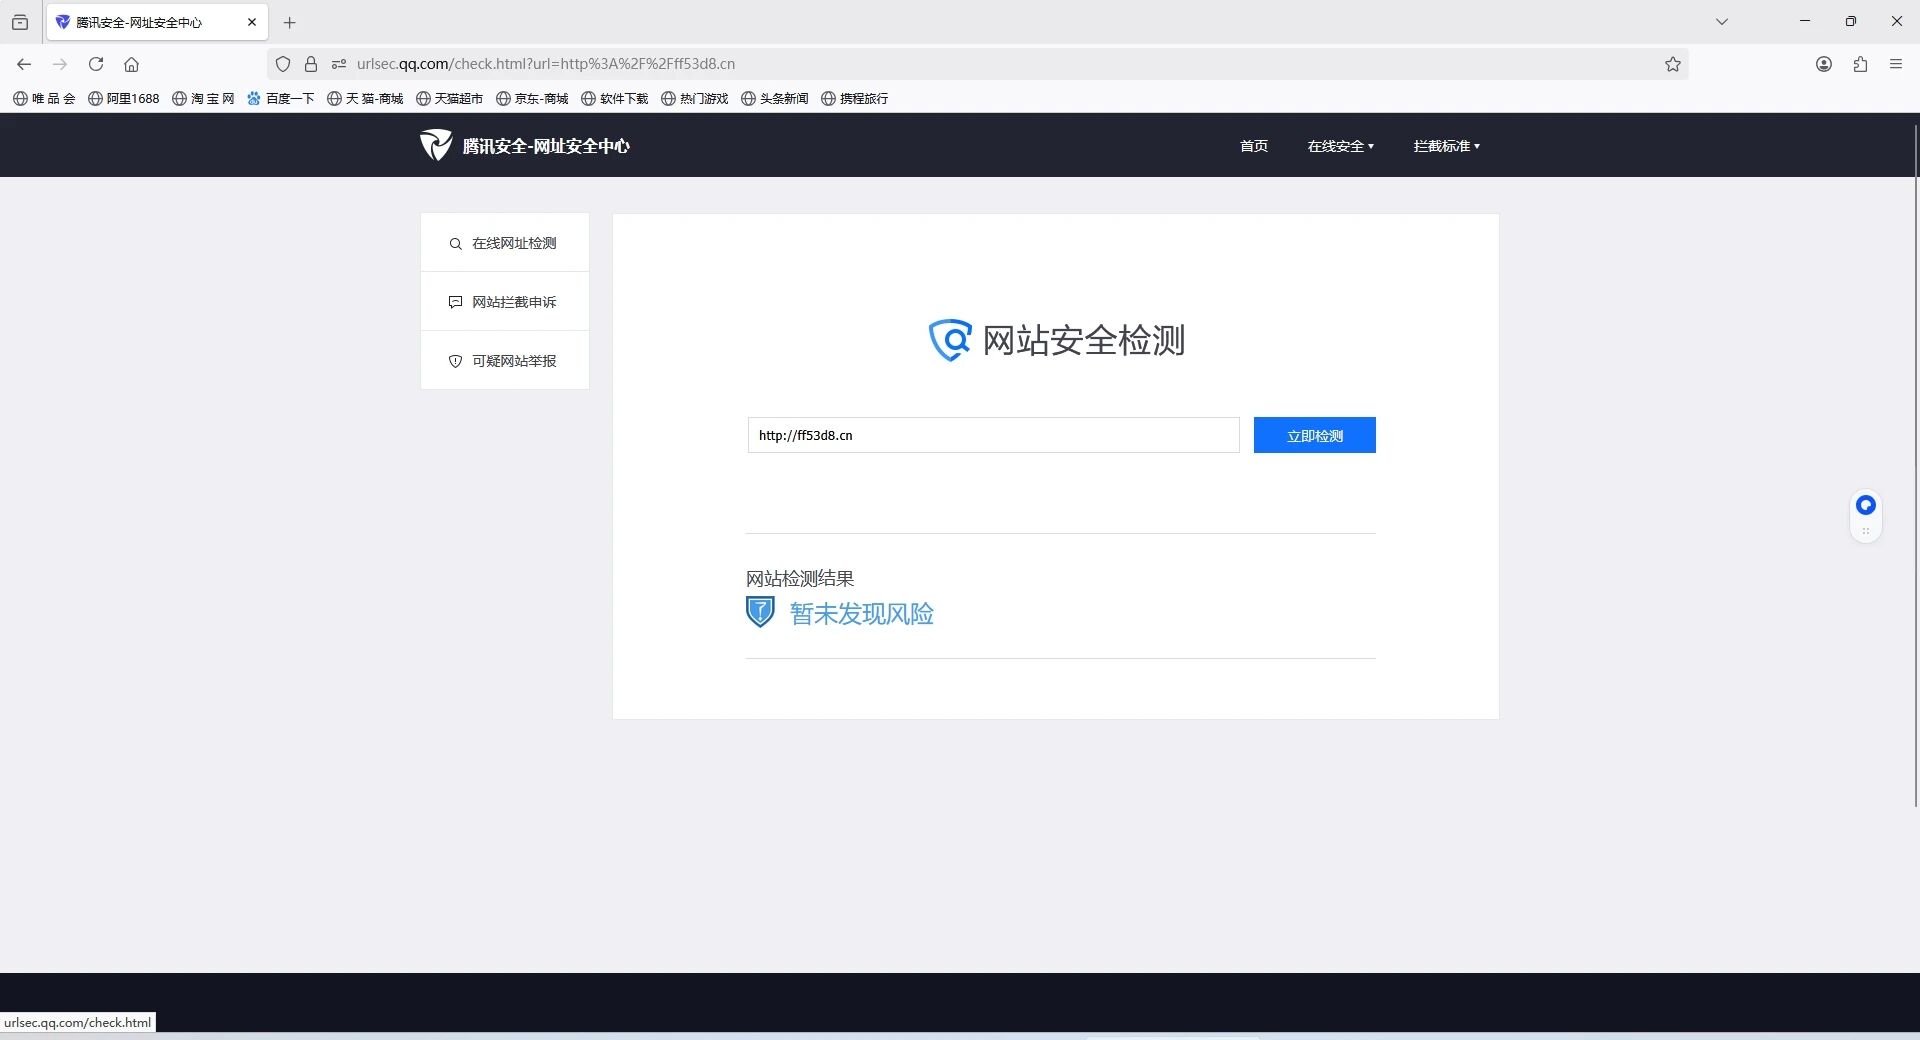This screenshot has width=1920, height=1040.
Task: Click the URL input field containing http://ff53d8.cn
Action: [x=994, y=435]
